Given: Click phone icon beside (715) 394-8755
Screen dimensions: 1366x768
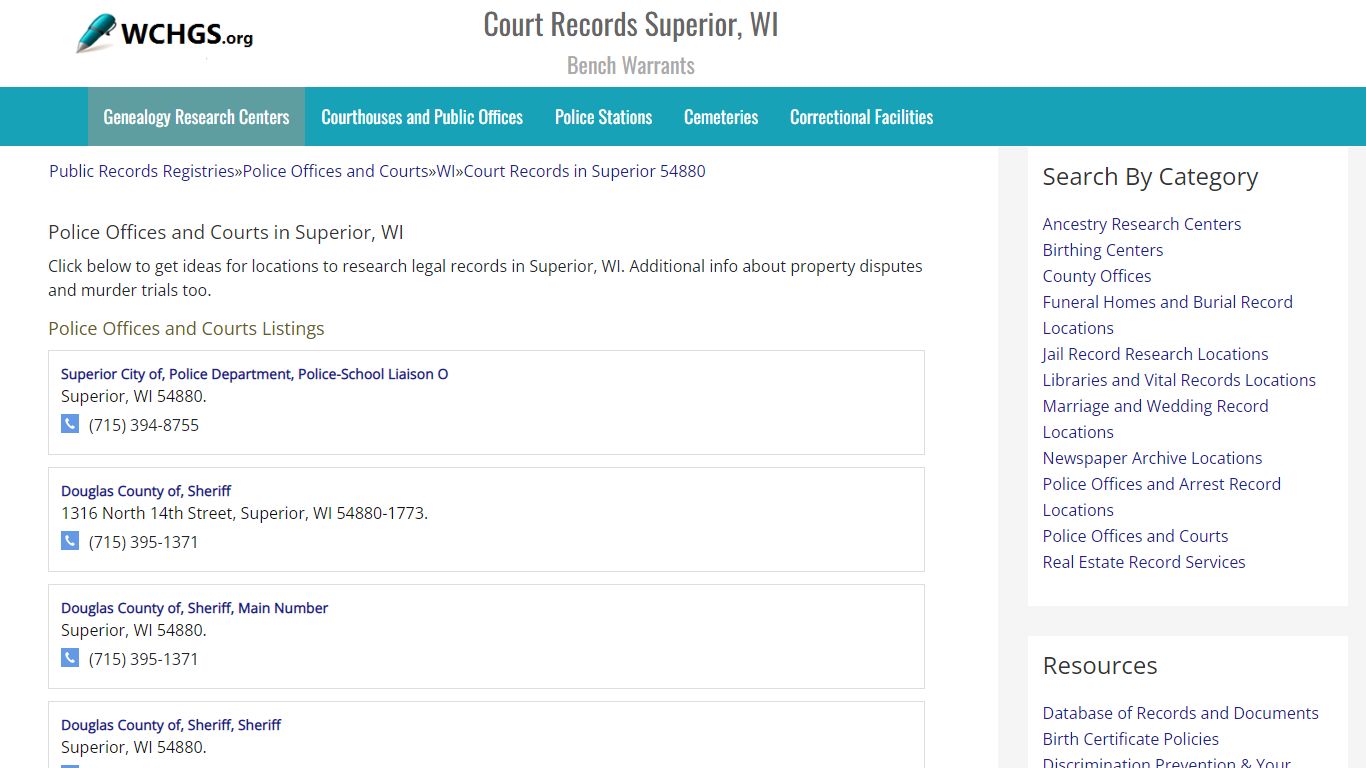Looking at the screenshot, I should coord(70,424).
